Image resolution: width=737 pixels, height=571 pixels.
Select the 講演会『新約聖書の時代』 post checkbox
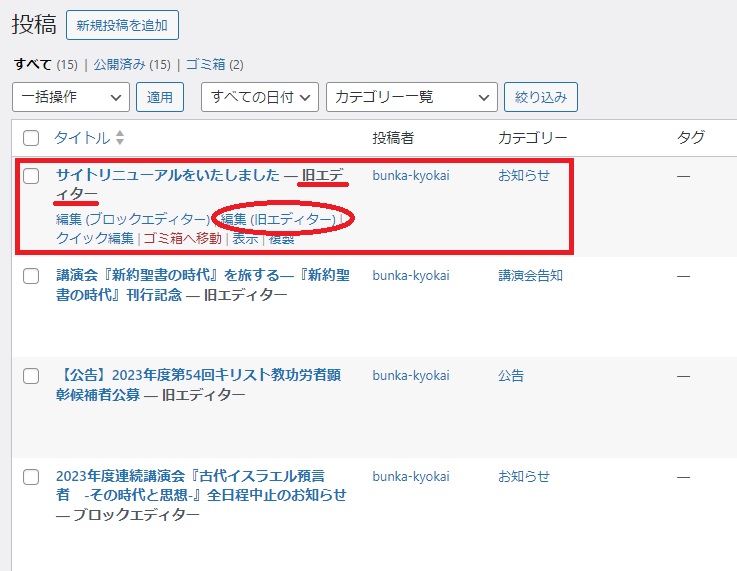31,276
